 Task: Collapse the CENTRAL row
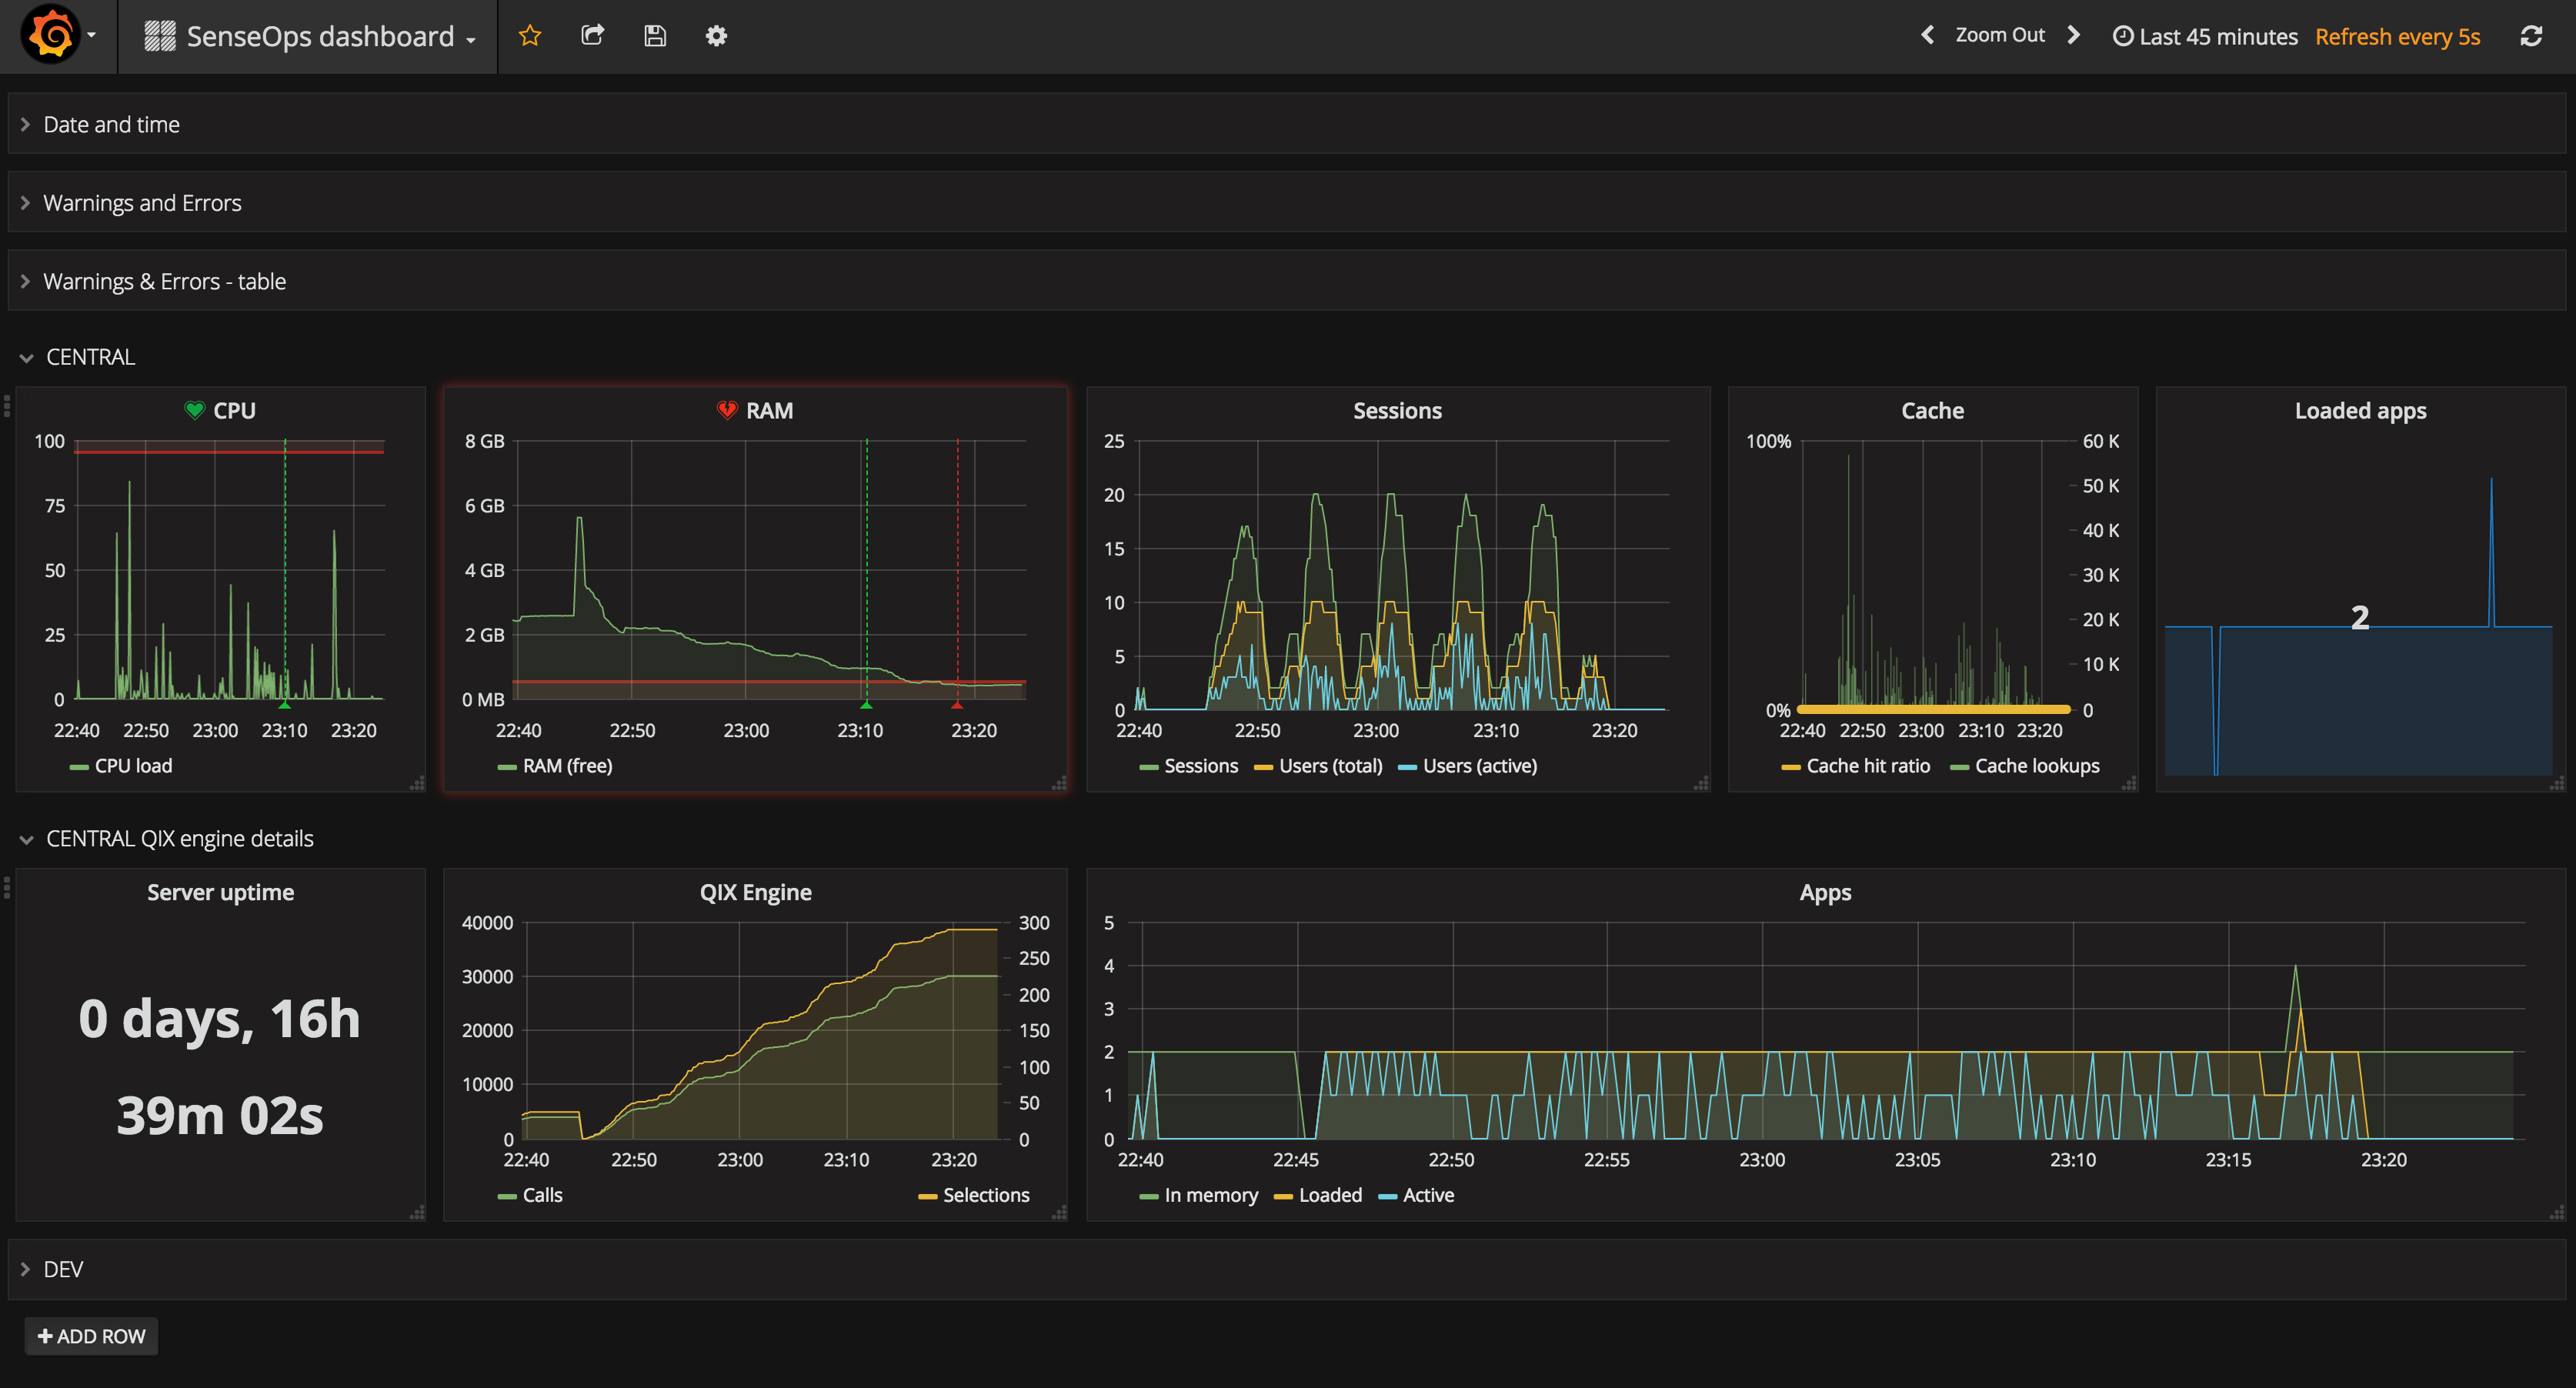click(90, 356)
